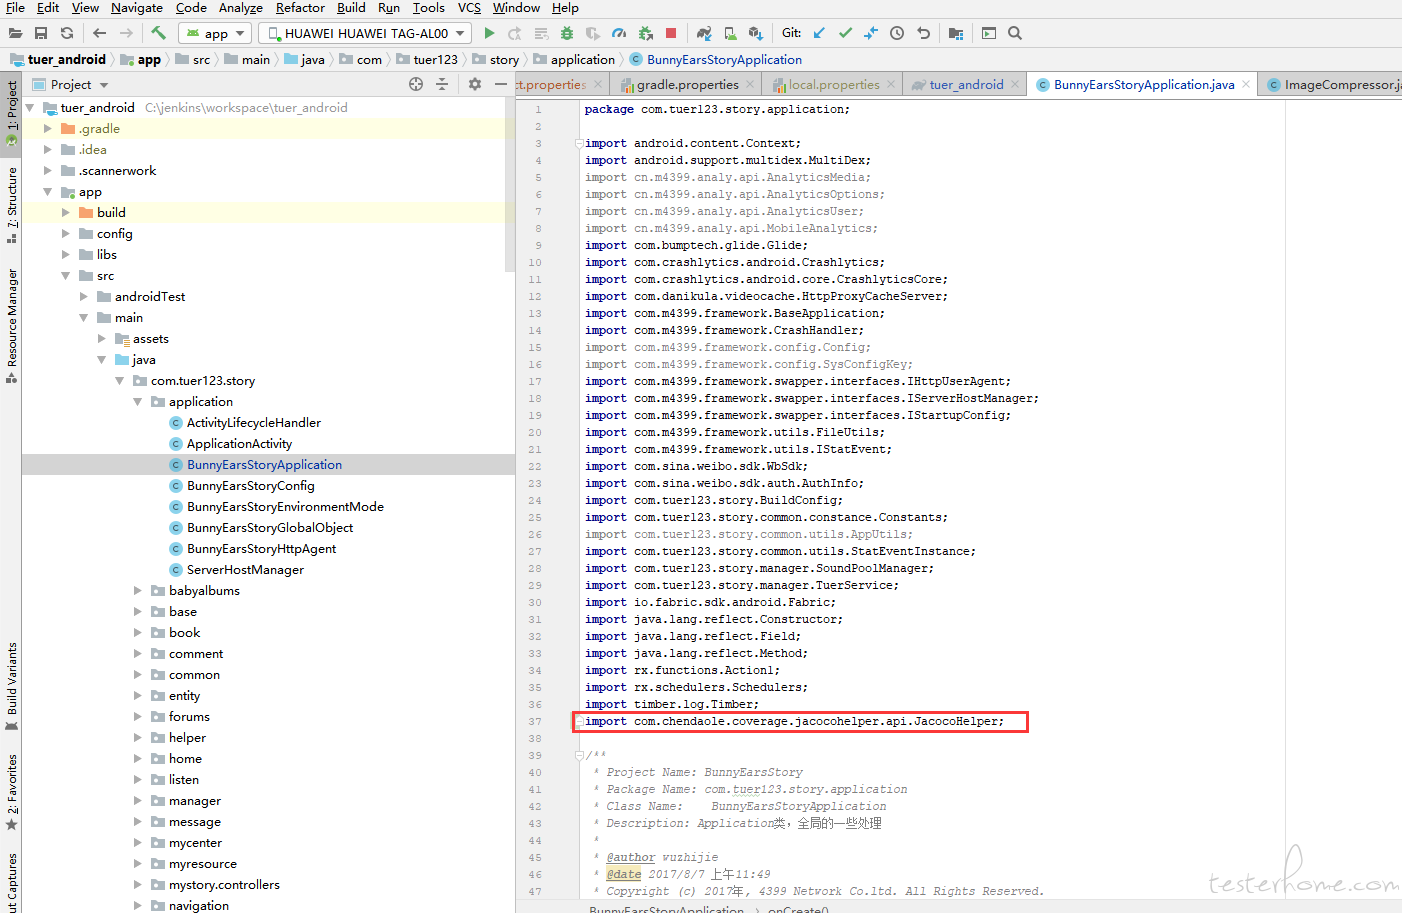The image size is (1402, 913).
Task: Select ServerHostManager class in tree
Action: 245,570
